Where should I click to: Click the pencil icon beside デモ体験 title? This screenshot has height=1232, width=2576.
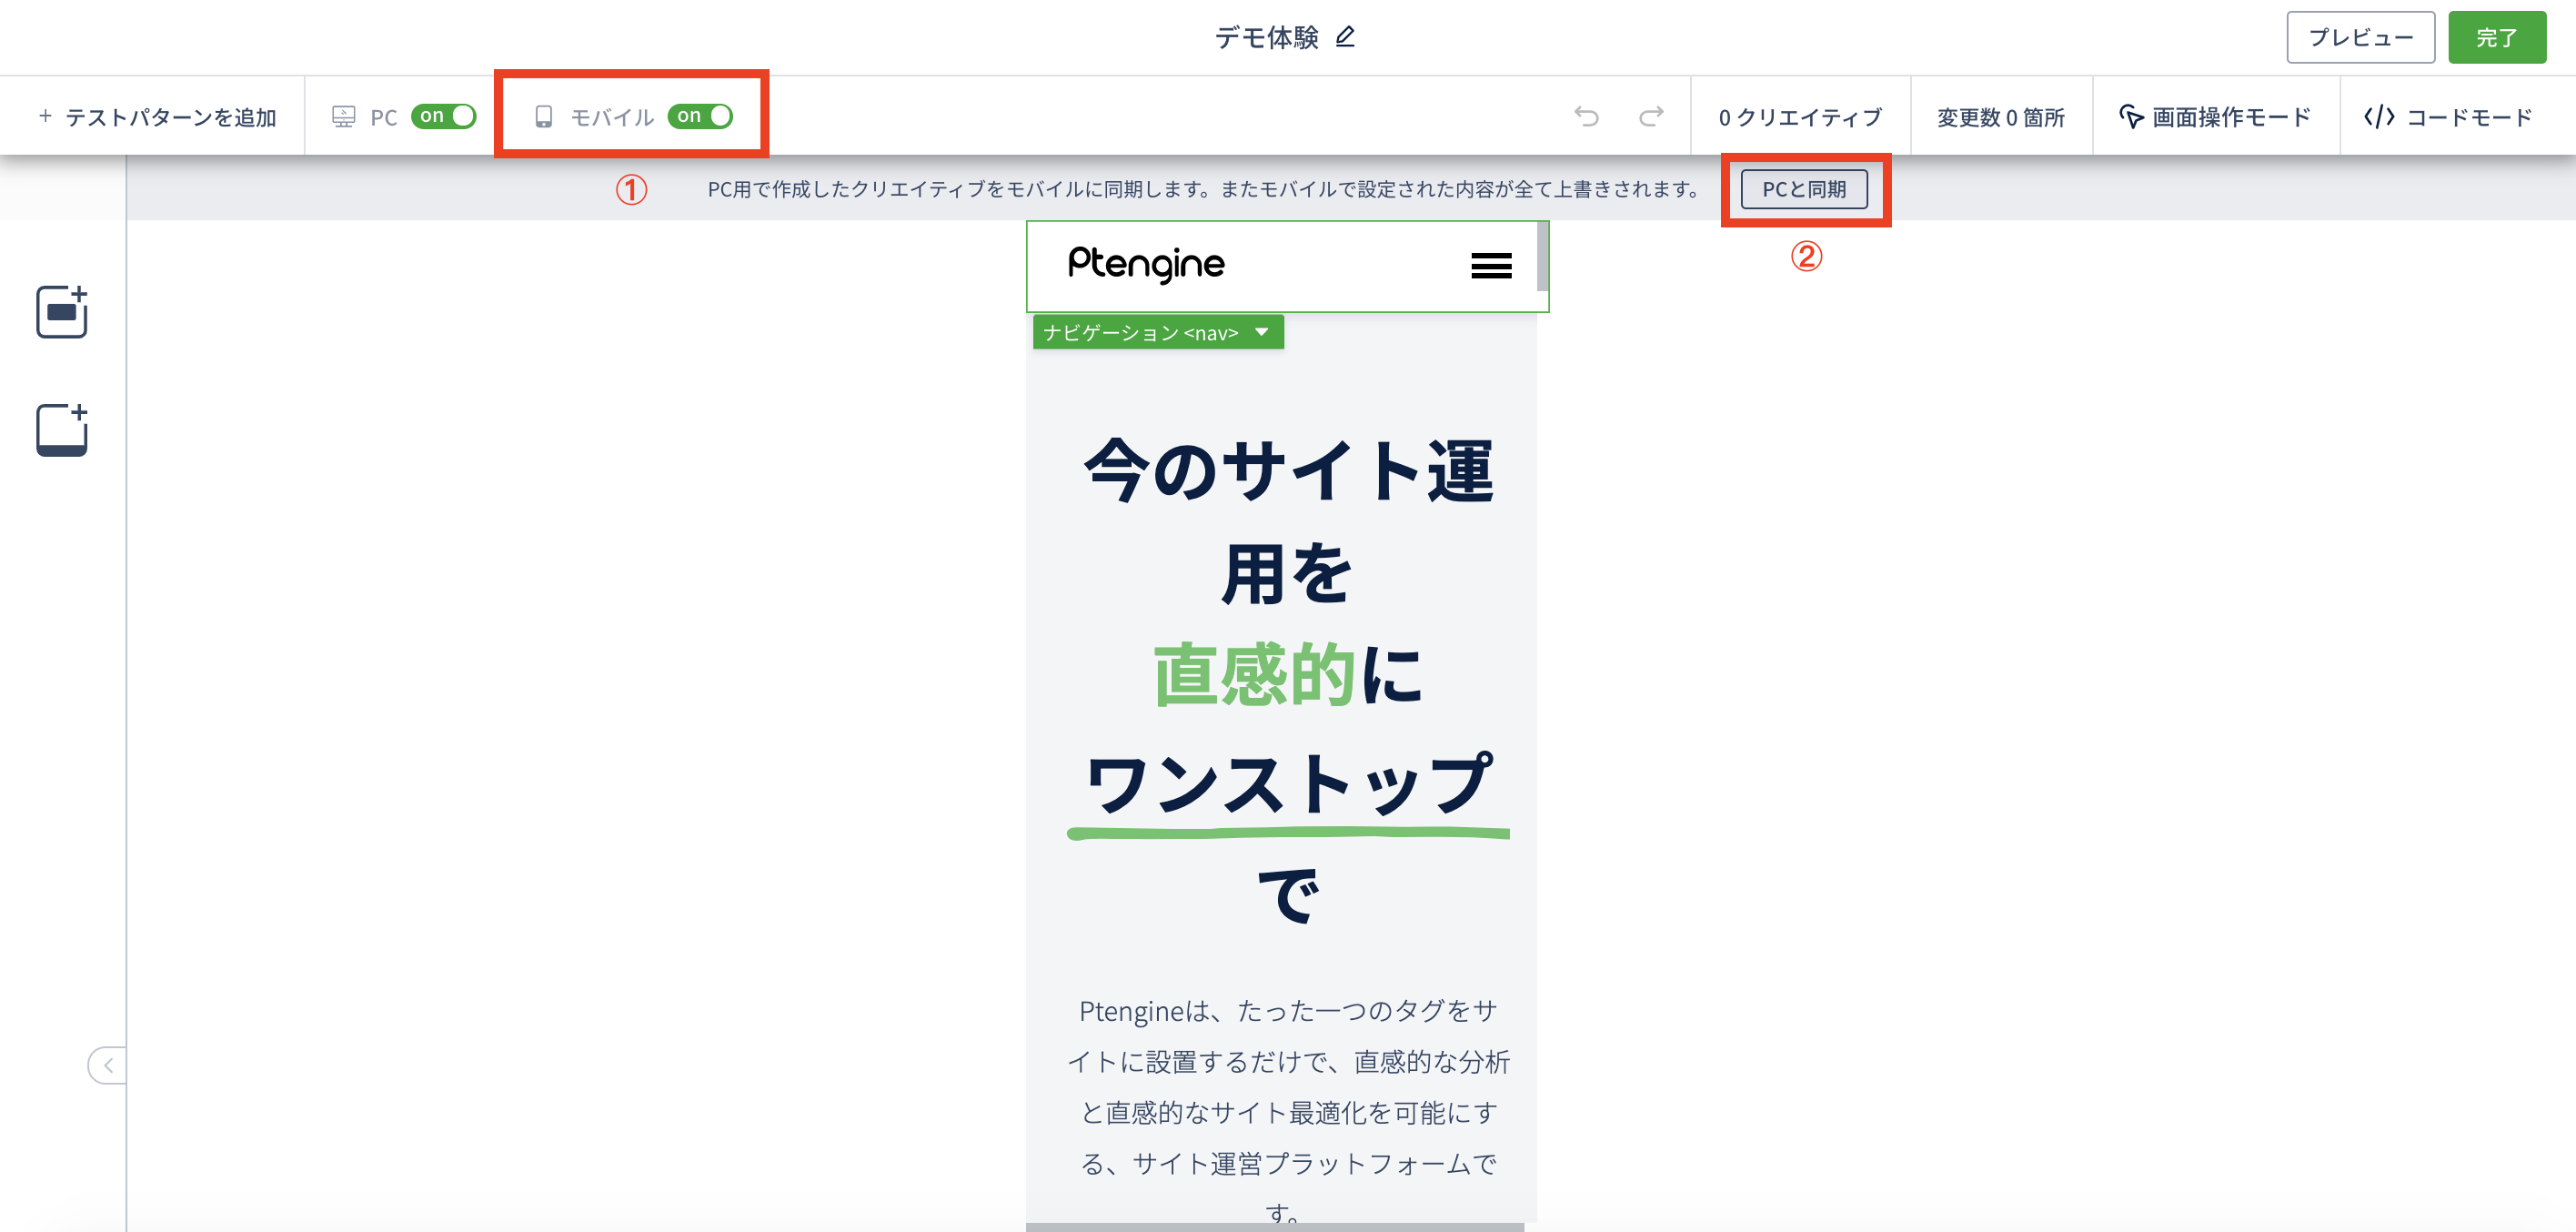click(x=1345, y=37)
